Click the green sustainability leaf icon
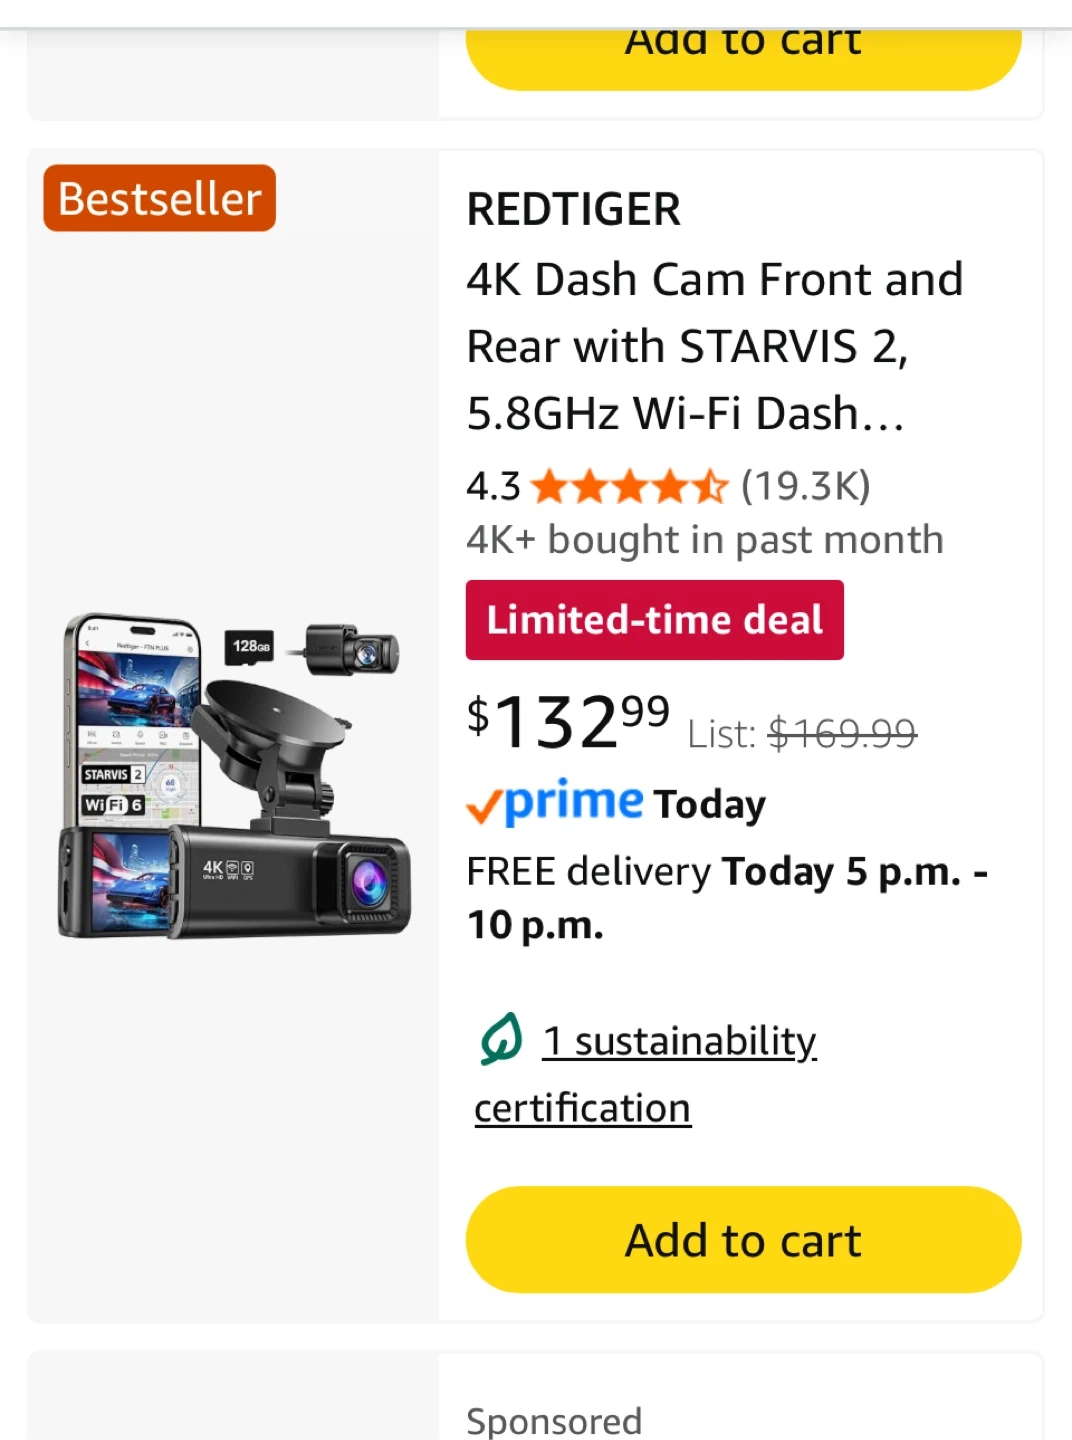1072x1440 pixels. pyautogui.click(x=501, y=1039)
